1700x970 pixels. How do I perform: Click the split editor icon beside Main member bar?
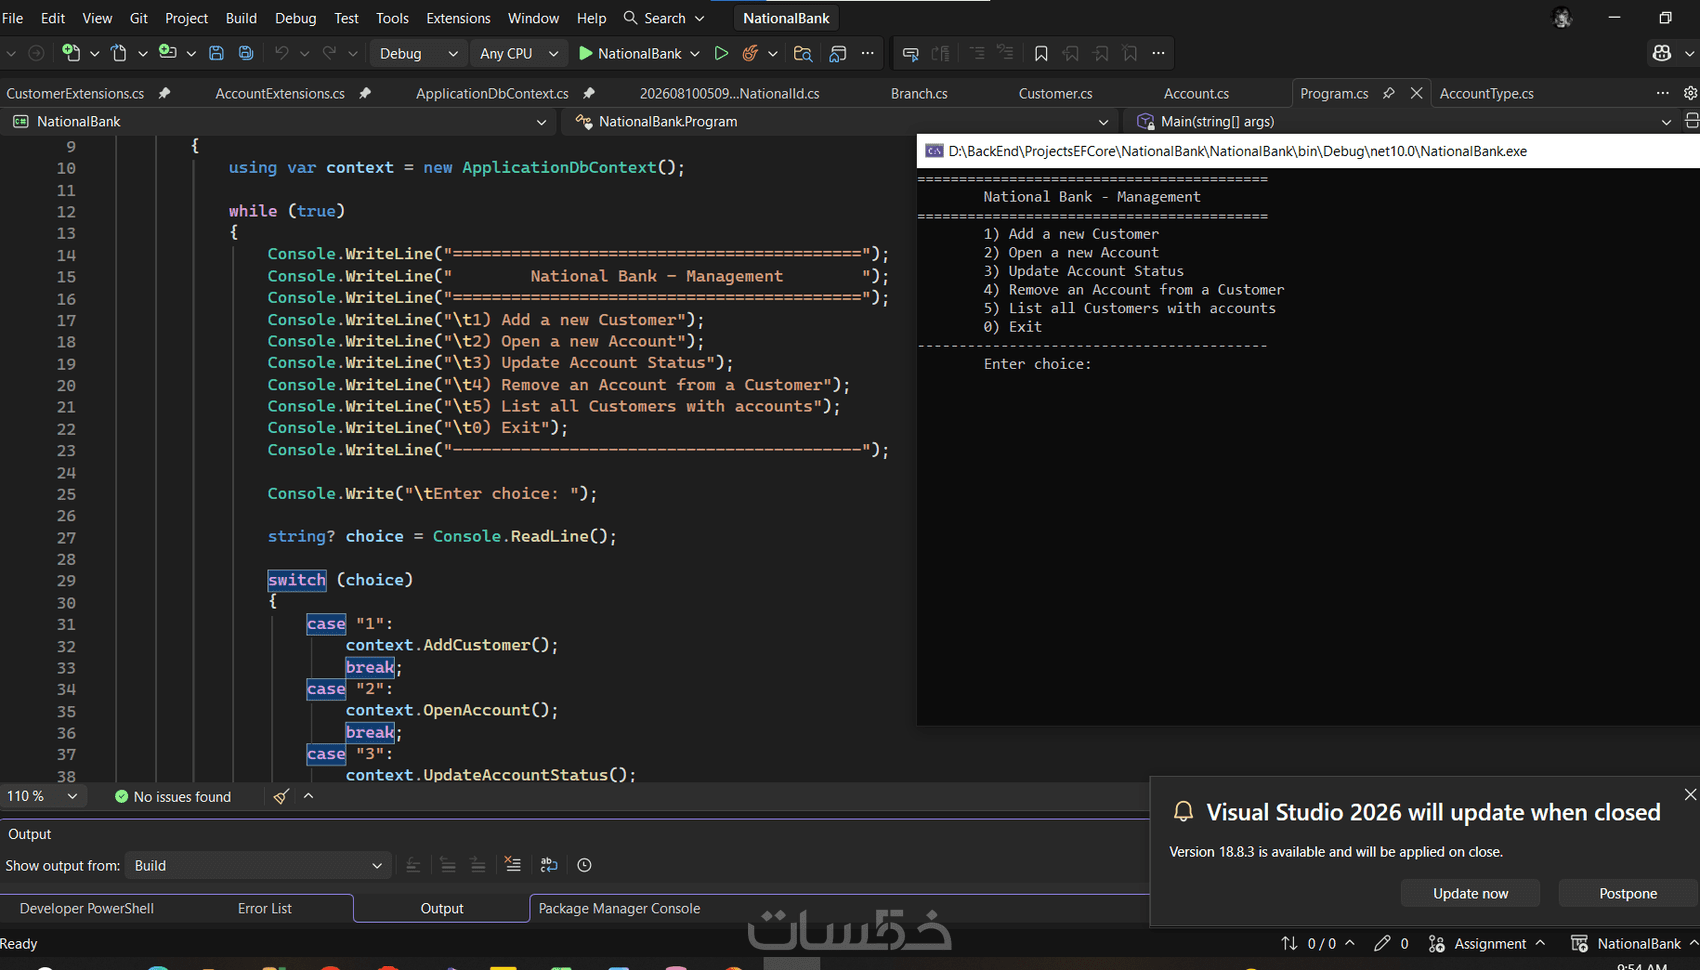[1692, 121]
